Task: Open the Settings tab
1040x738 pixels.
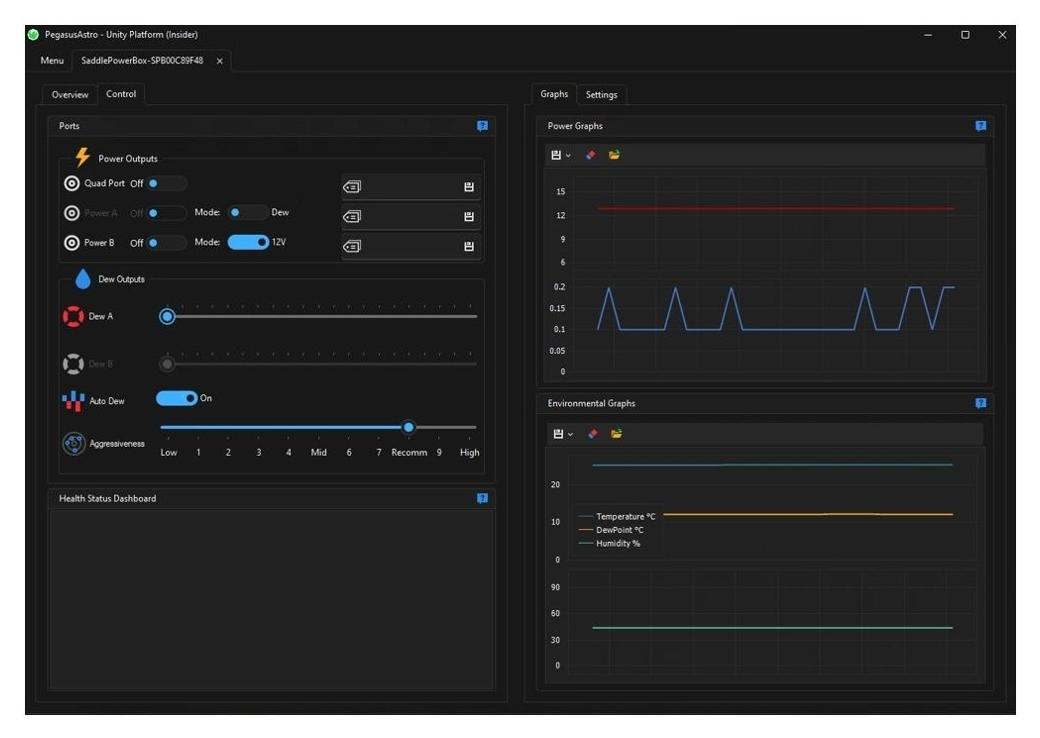Action: coord(601,95)
